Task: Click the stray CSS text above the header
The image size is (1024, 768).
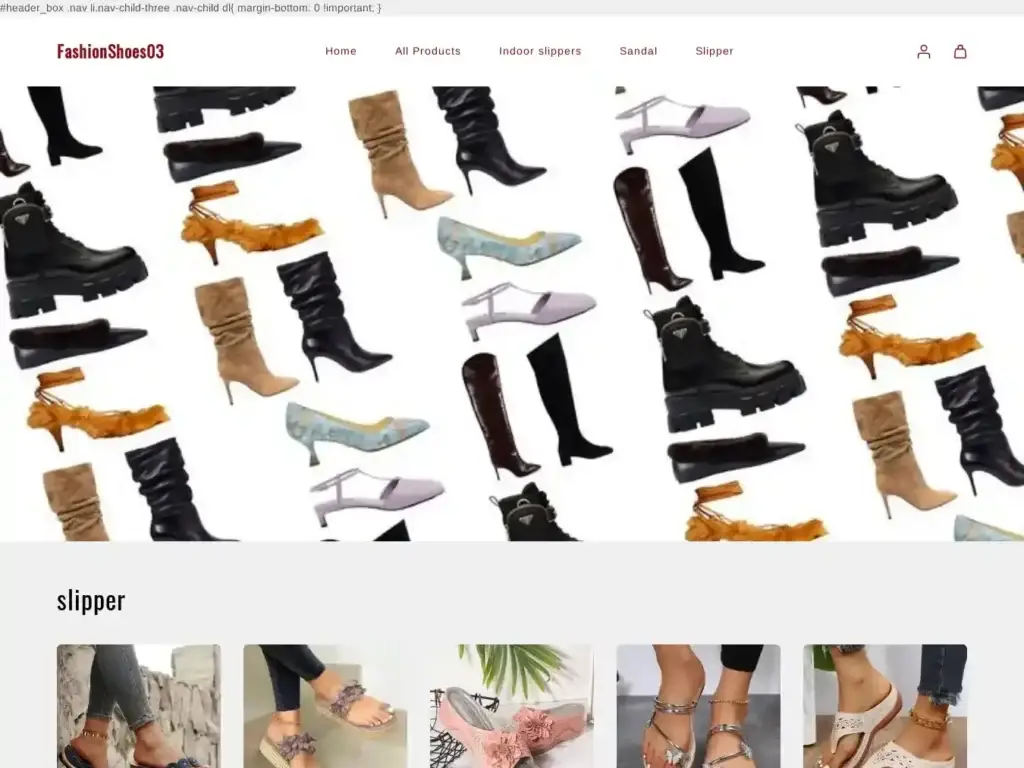Action: pyautogui.click(x=190, y=8)
